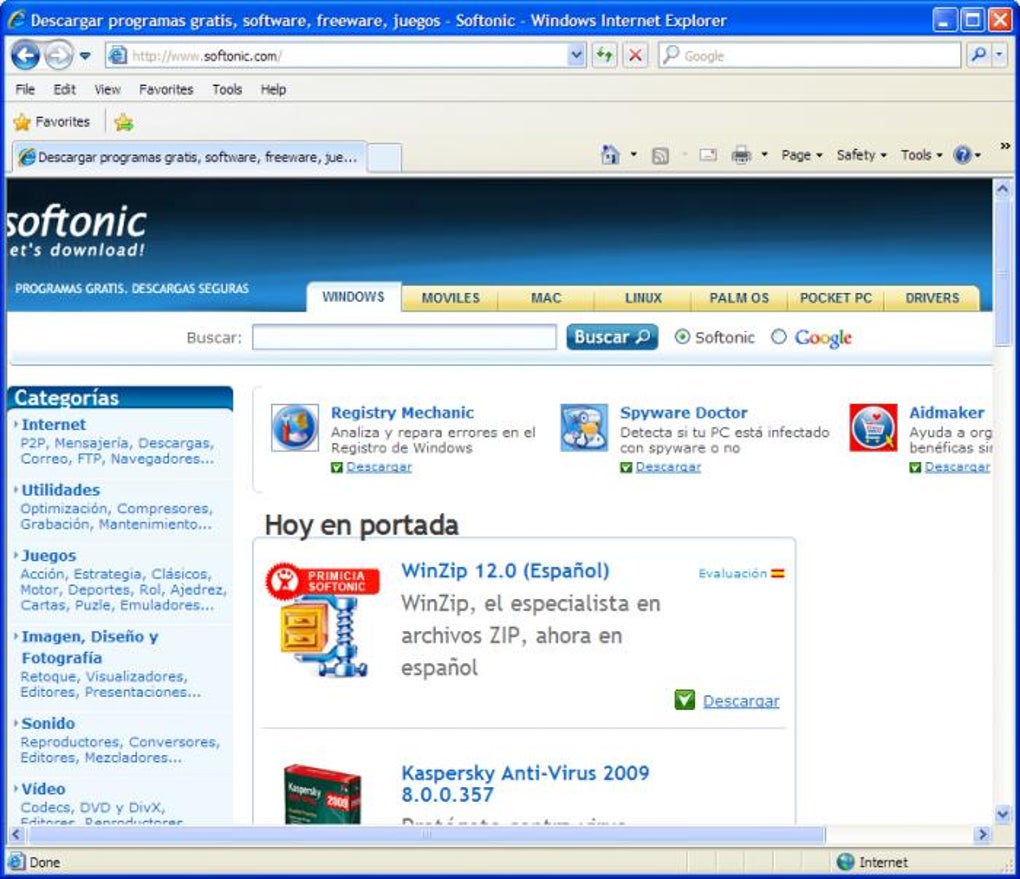Open the Home button dropdown arrow
Screen dimensions: 1020x879
pos(634,155)
